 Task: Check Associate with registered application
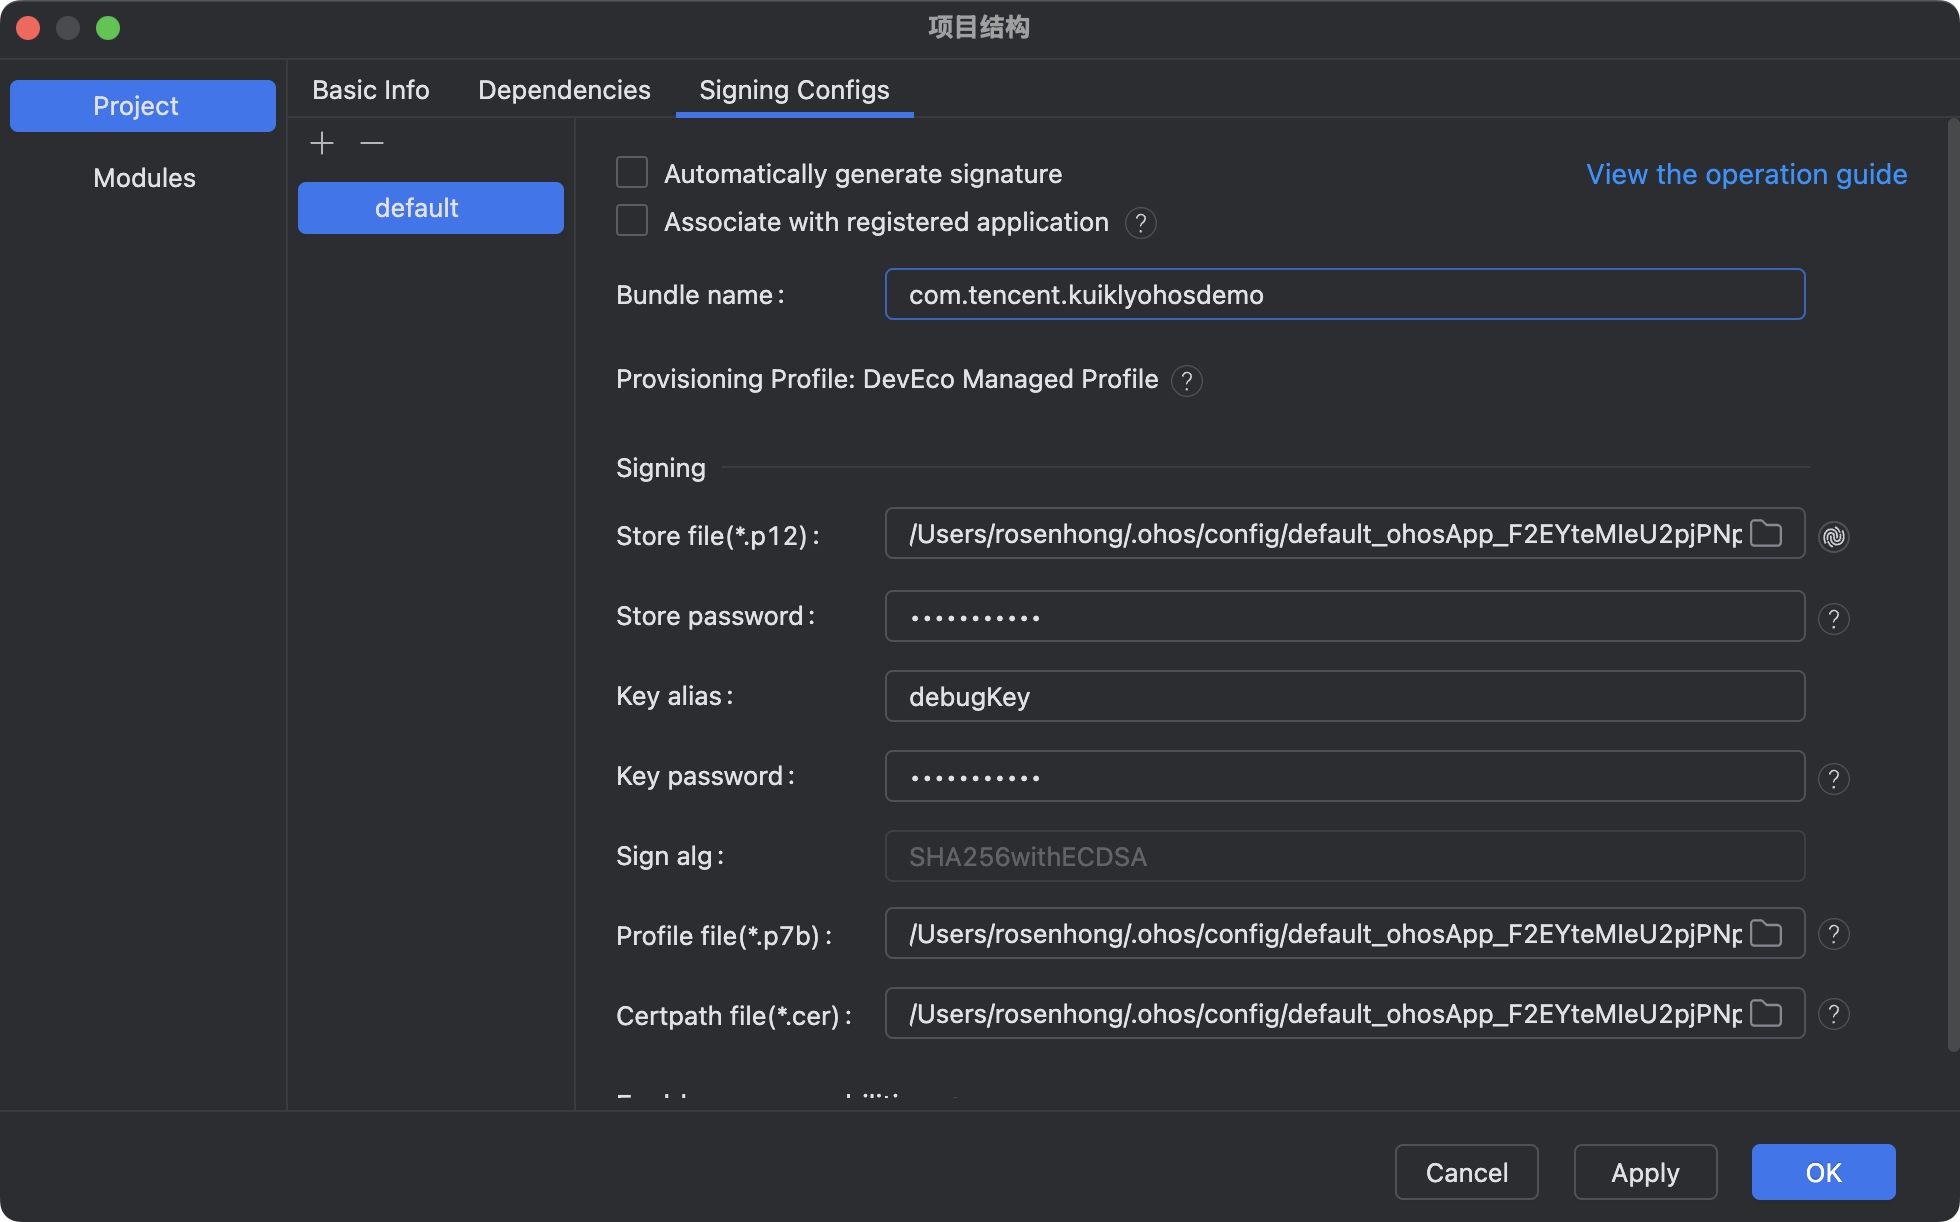coord(632,221)
